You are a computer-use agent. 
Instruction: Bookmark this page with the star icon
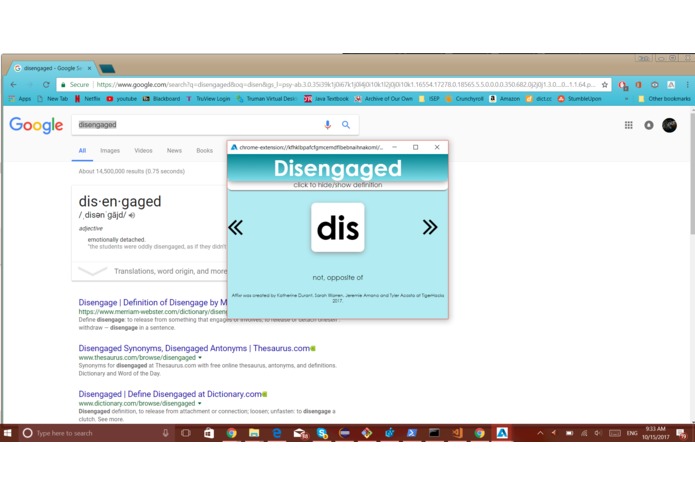(605, 85)
